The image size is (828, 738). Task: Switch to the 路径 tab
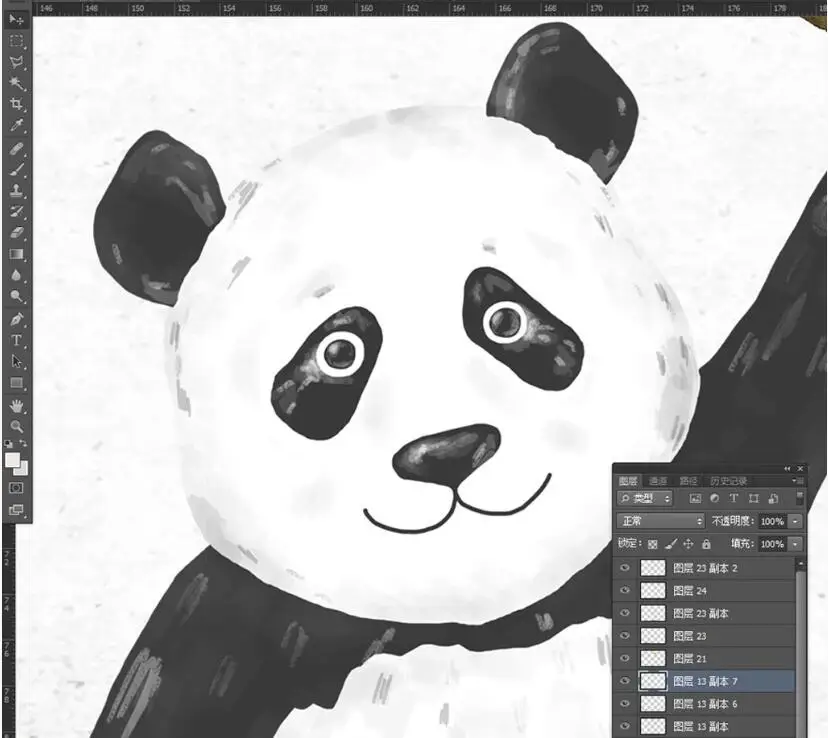point(688,481)
